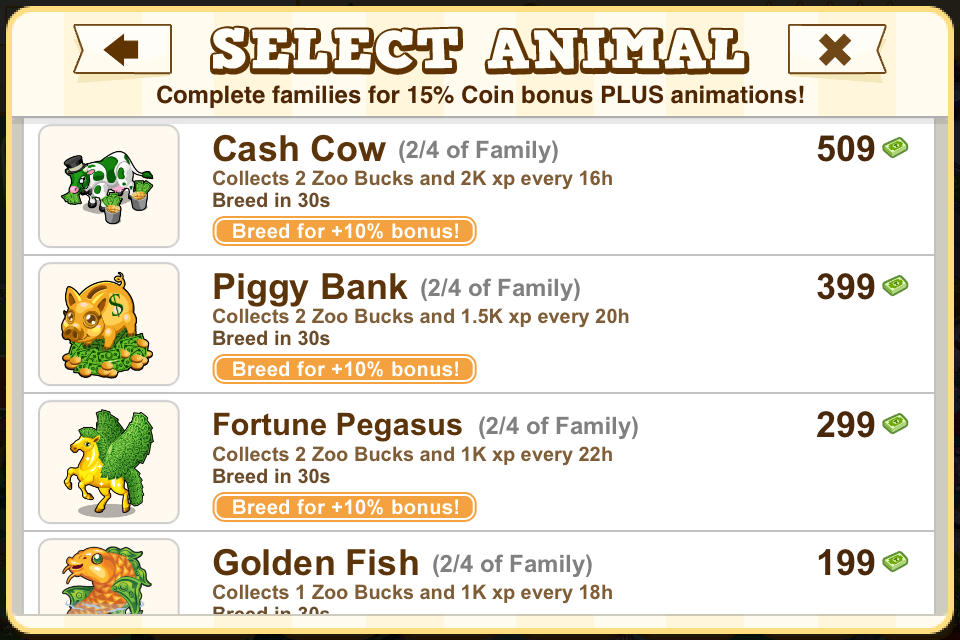Click the Cash Cow breed bonus button
The width and height of the screenshot is (960, 640).
pyautogui.click(x=344, y=231)
